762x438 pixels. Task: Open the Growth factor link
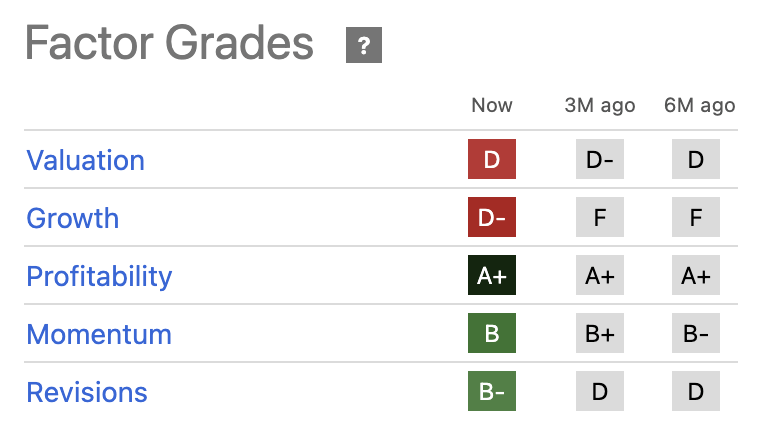coord(73,219)
